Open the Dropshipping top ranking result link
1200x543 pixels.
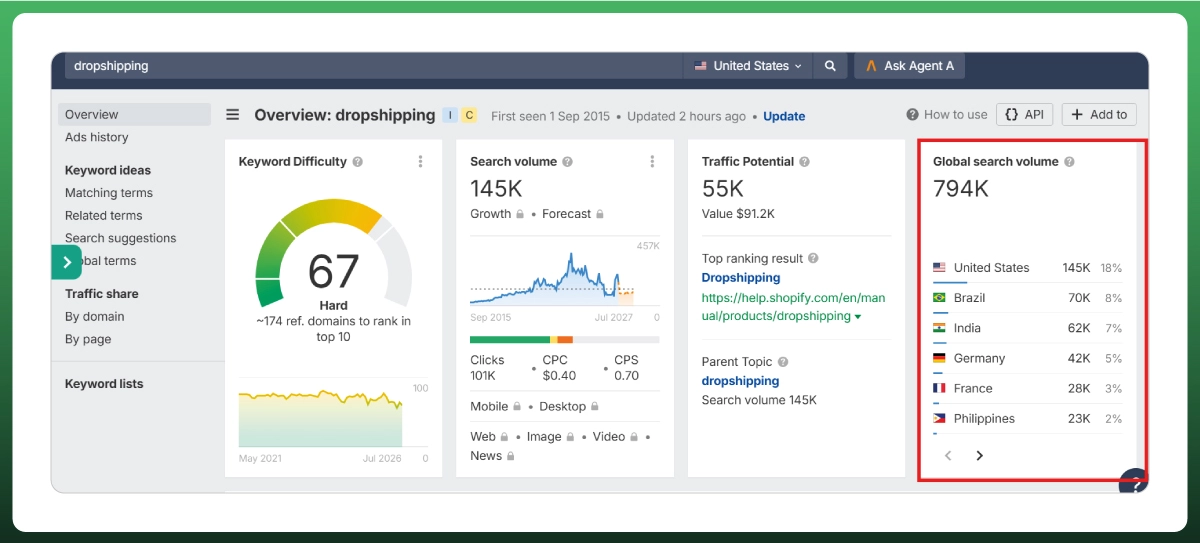point(741,278)
